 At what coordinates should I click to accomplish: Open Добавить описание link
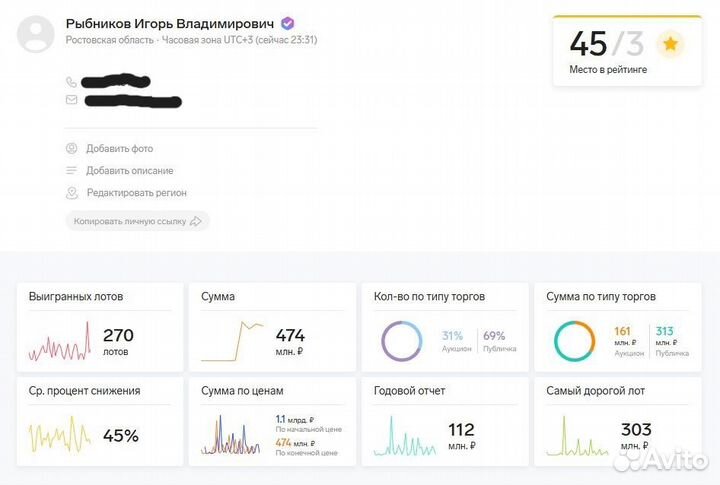click(x=129, y=170)
